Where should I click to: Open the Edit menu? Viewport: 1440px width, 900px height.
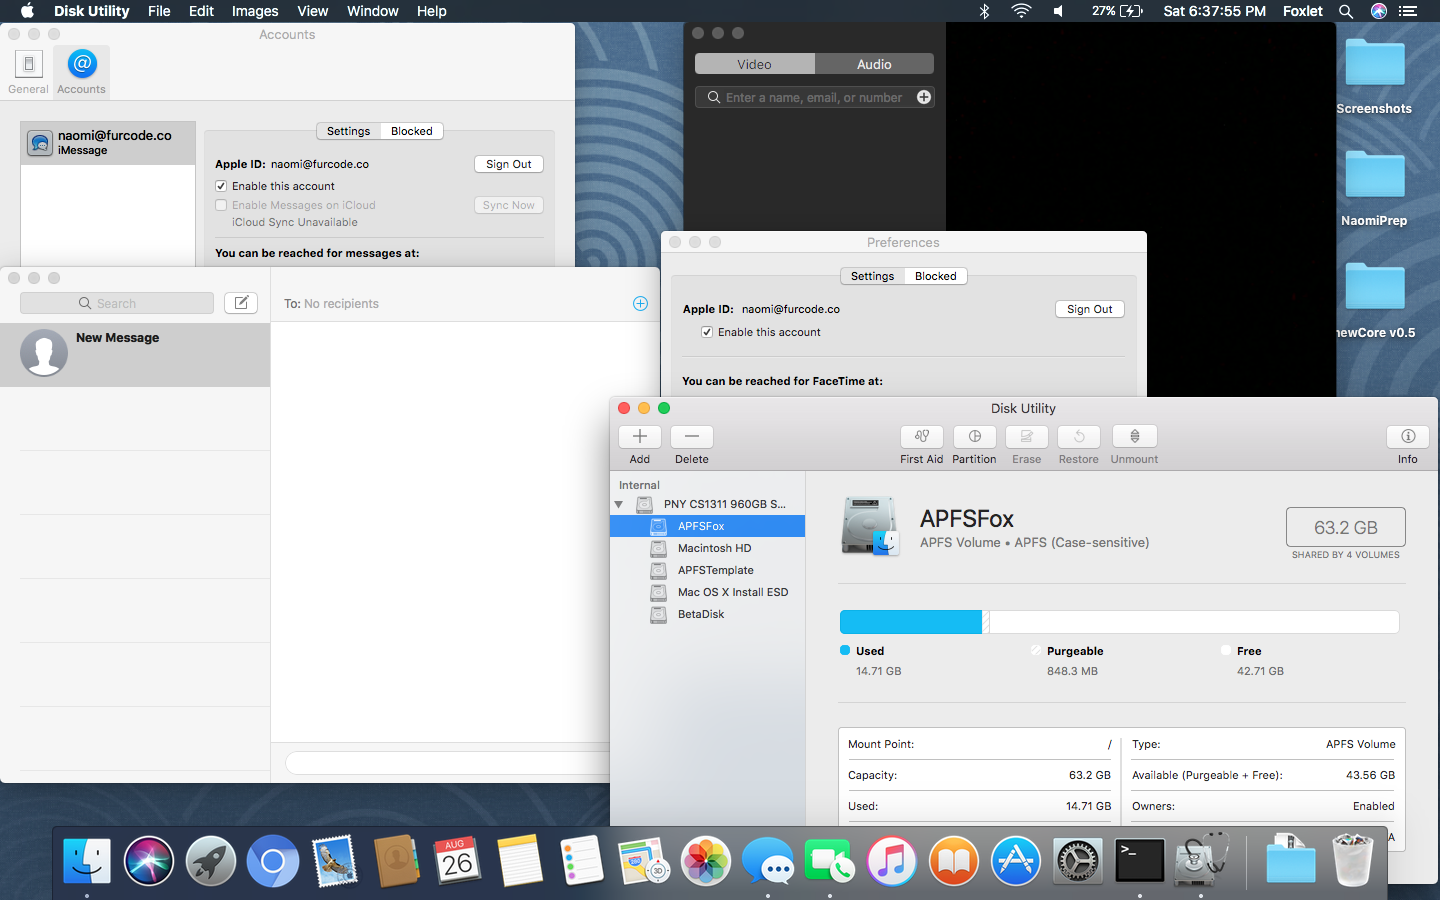201,11
